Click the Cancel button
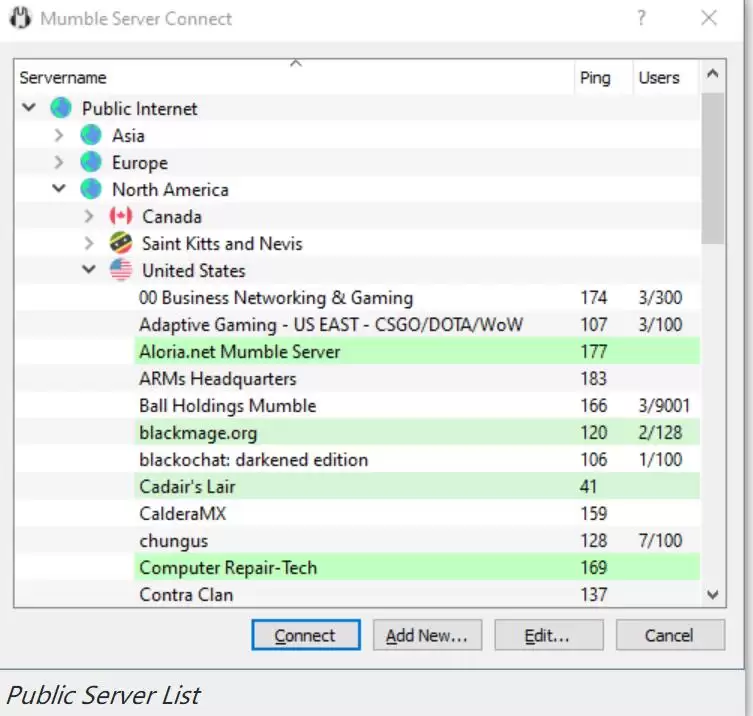Image resolution: width=753 pixels, height=716 pixels. pyautogui.click(x=670, y=635)
